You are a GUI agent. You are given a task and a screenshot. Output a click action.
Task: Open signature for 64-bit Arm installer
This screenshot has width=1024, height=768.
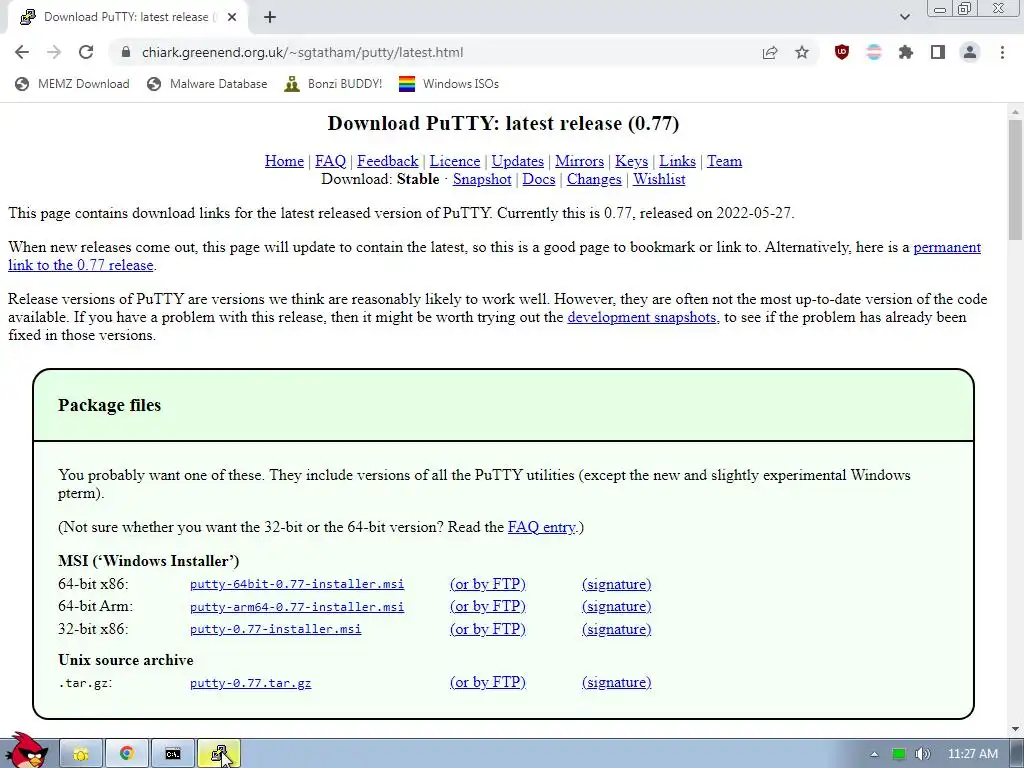pos(616,606)
